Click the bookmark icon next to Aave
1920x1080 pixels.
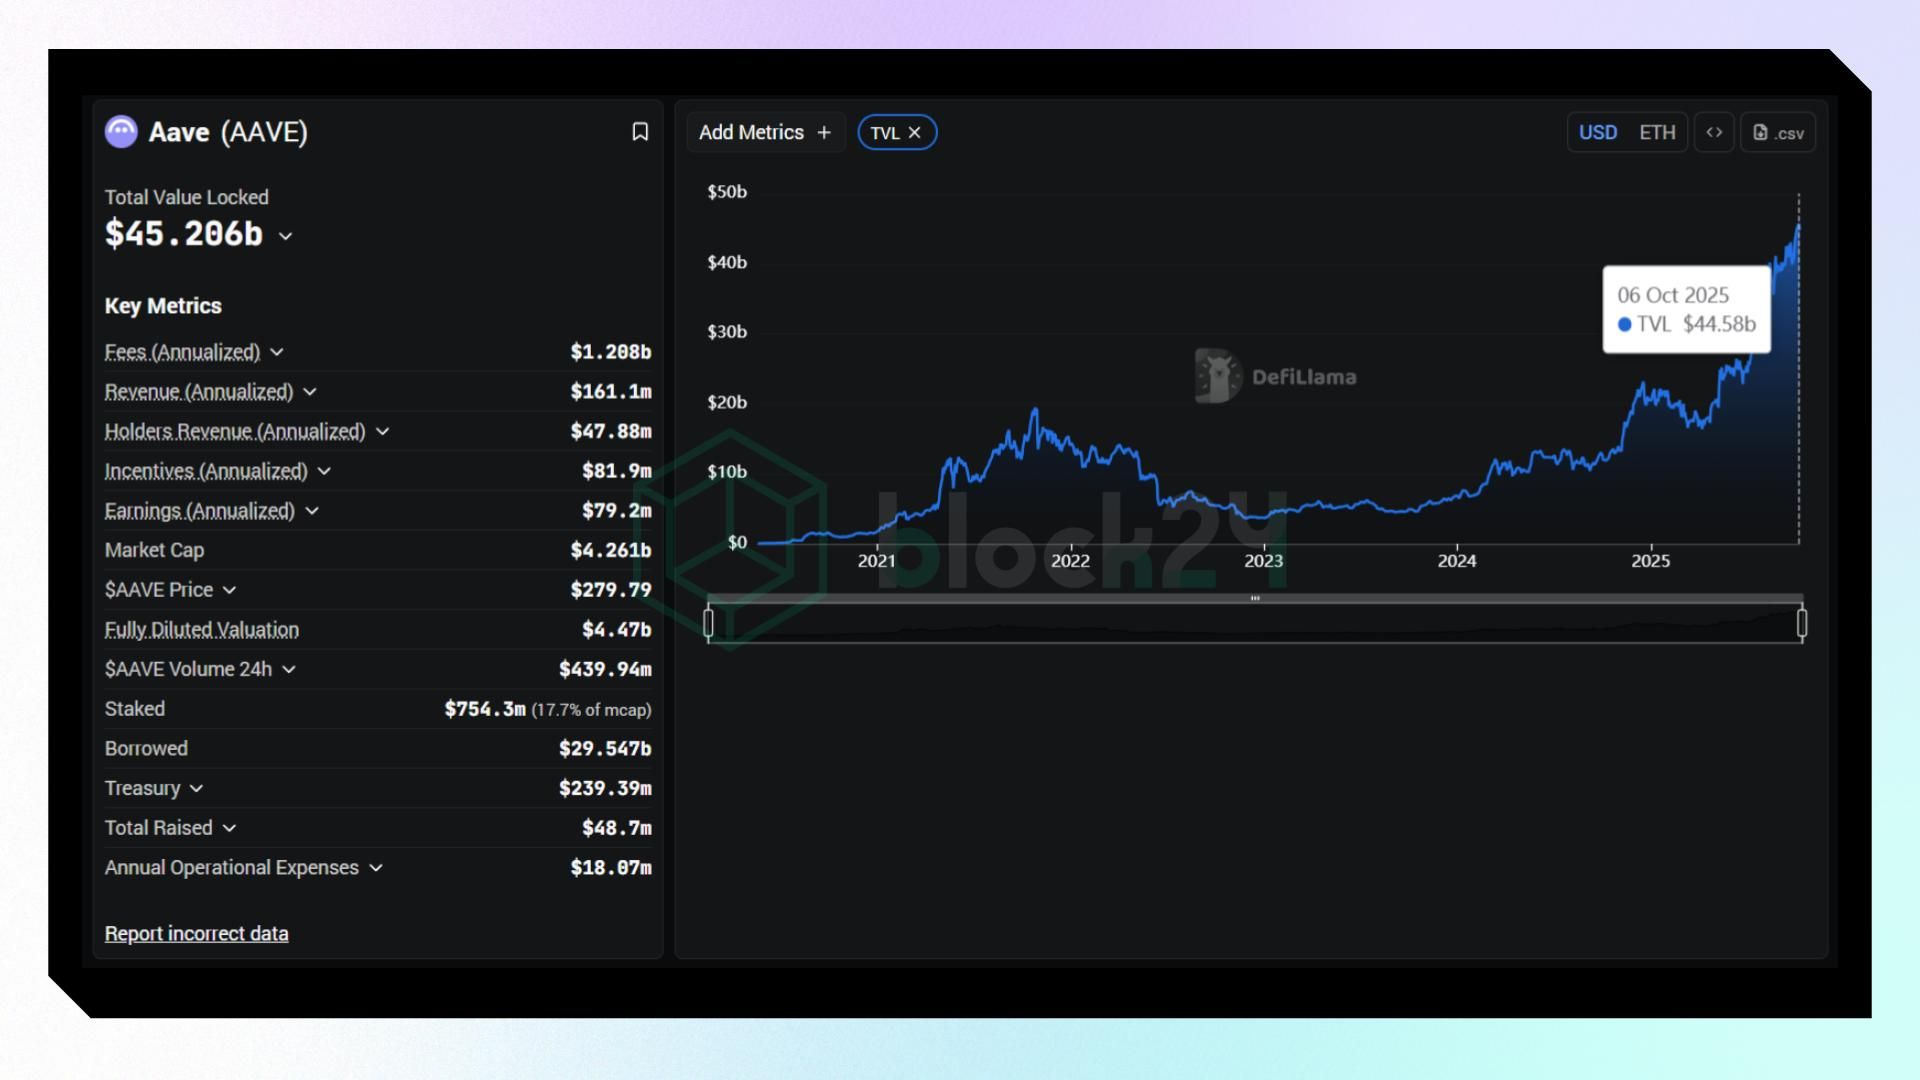tap(640, 132)
